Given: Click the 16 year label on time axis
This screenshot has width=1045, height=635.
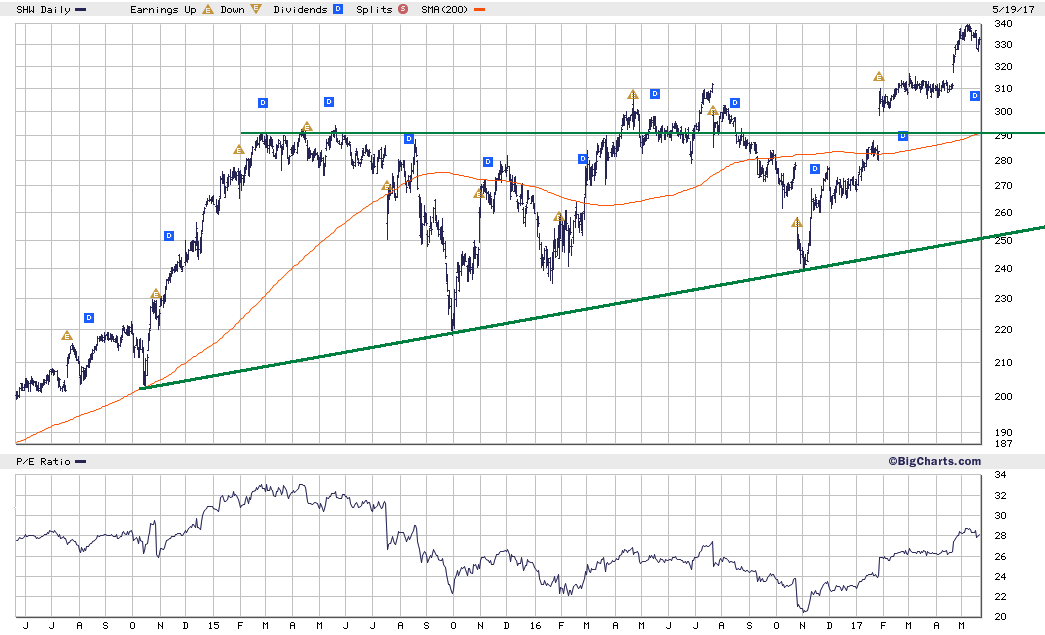Looking at the screenshot, I should click(535, 625).
